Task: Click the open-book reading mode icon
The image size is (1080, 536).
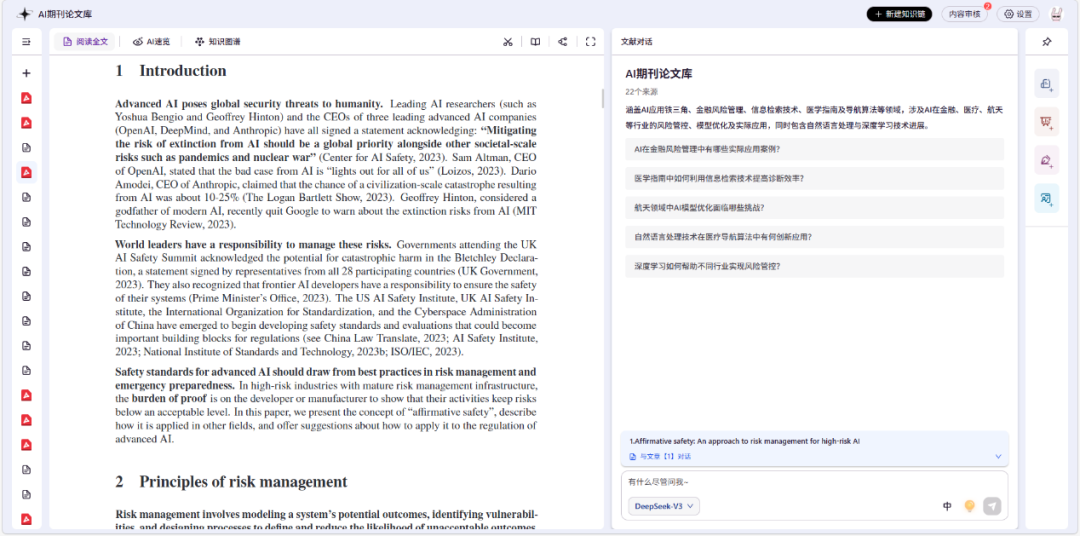Action: click(536, 42)
